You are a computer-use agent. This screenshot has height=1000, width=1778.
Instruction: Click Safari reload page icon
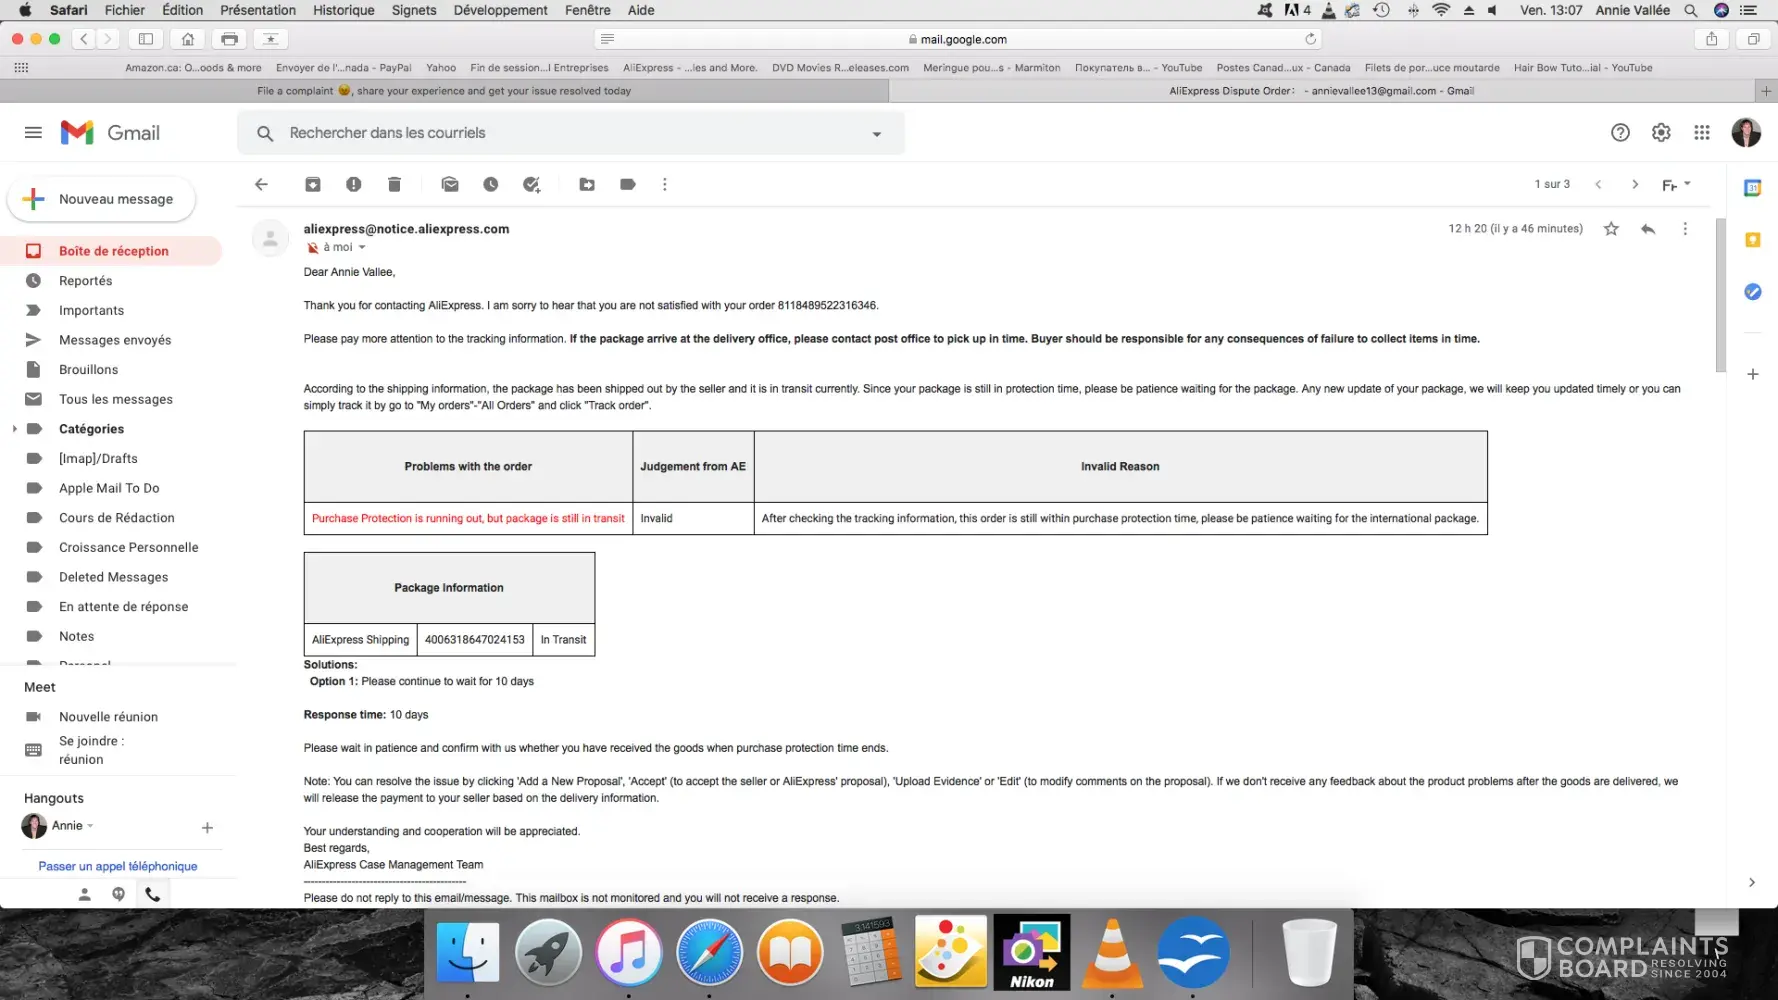coord(1310,39)
